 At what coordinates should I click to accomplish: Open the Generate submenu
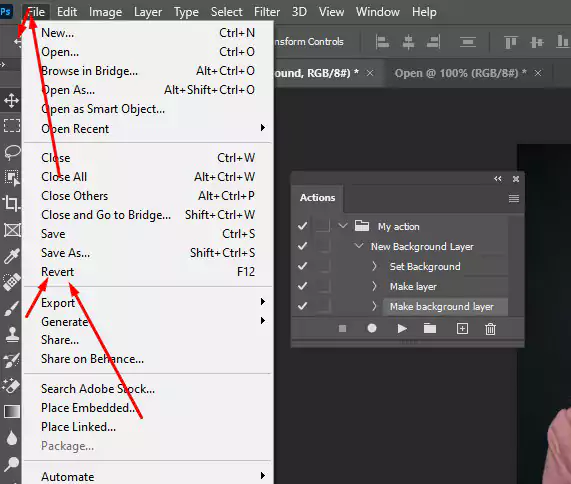(x=148, y=322)
